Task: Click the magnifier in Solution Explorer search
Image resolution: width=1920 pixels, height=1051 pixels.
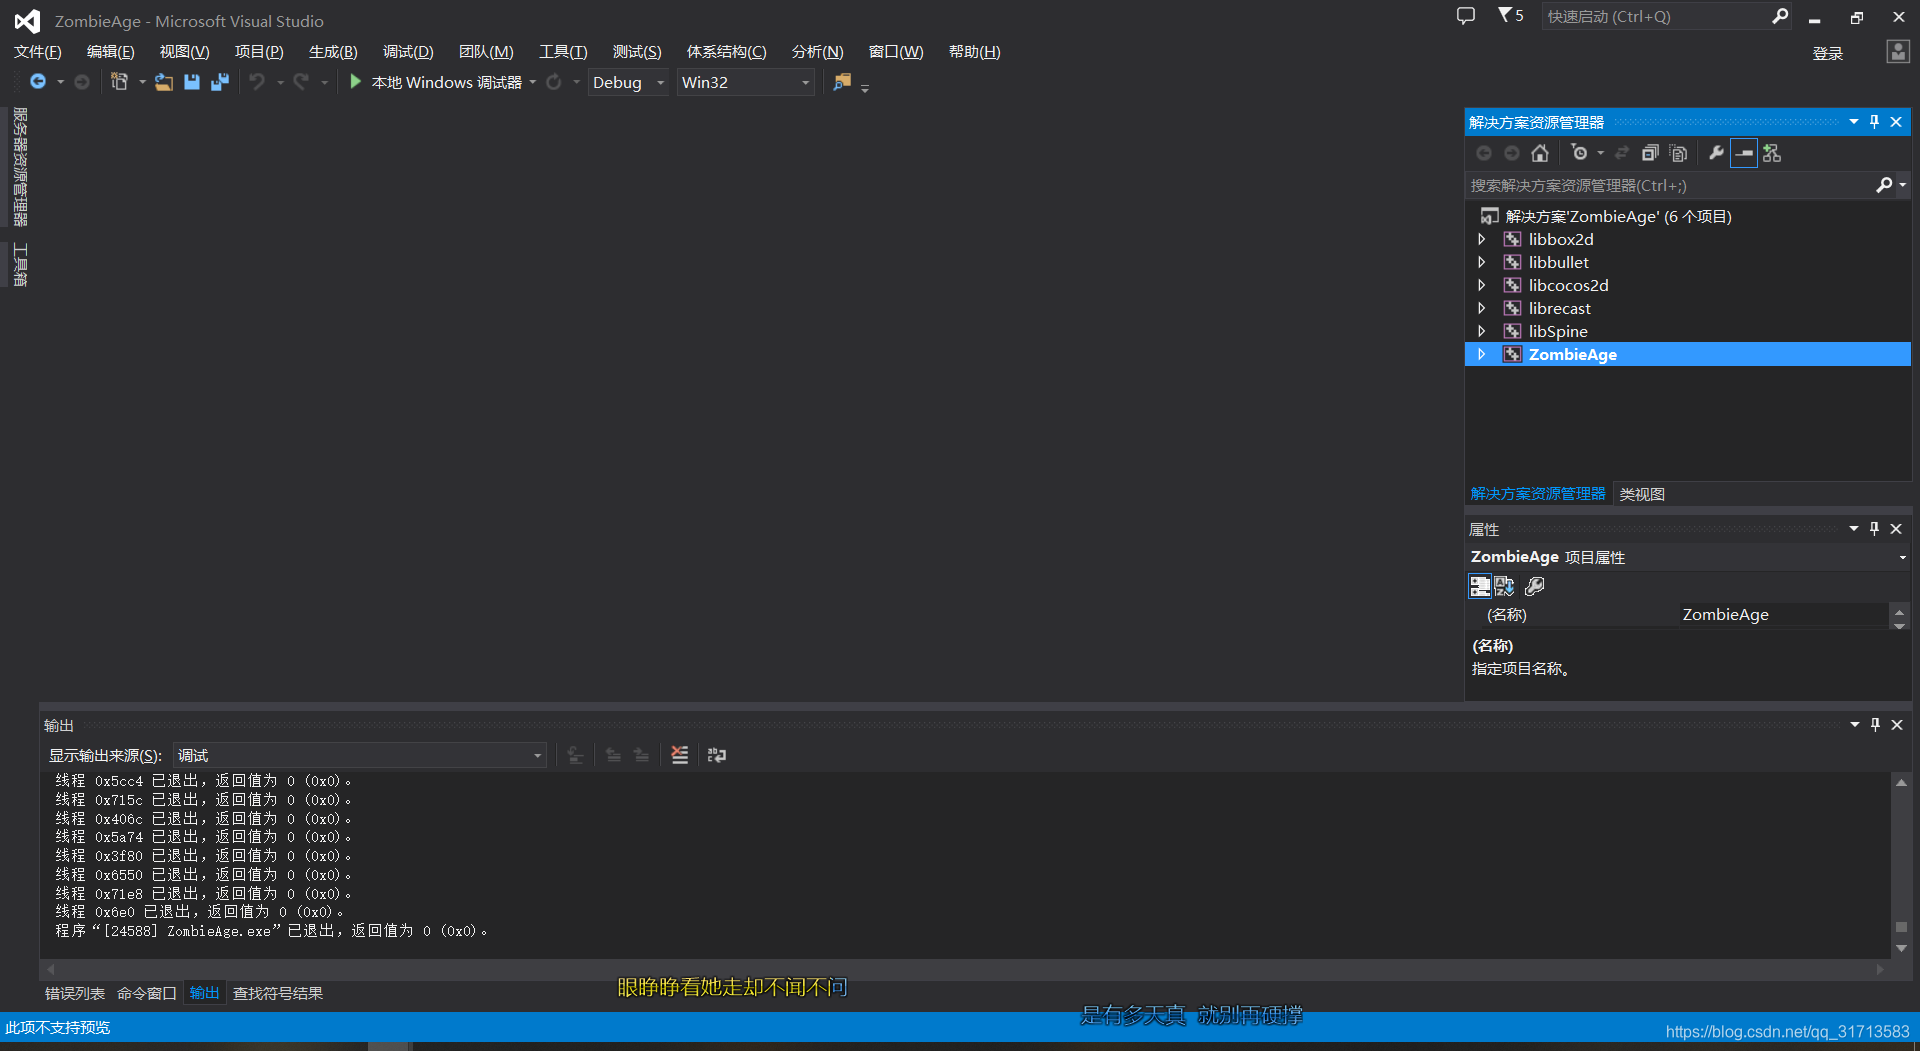Action: click(x=1884, y=185)
